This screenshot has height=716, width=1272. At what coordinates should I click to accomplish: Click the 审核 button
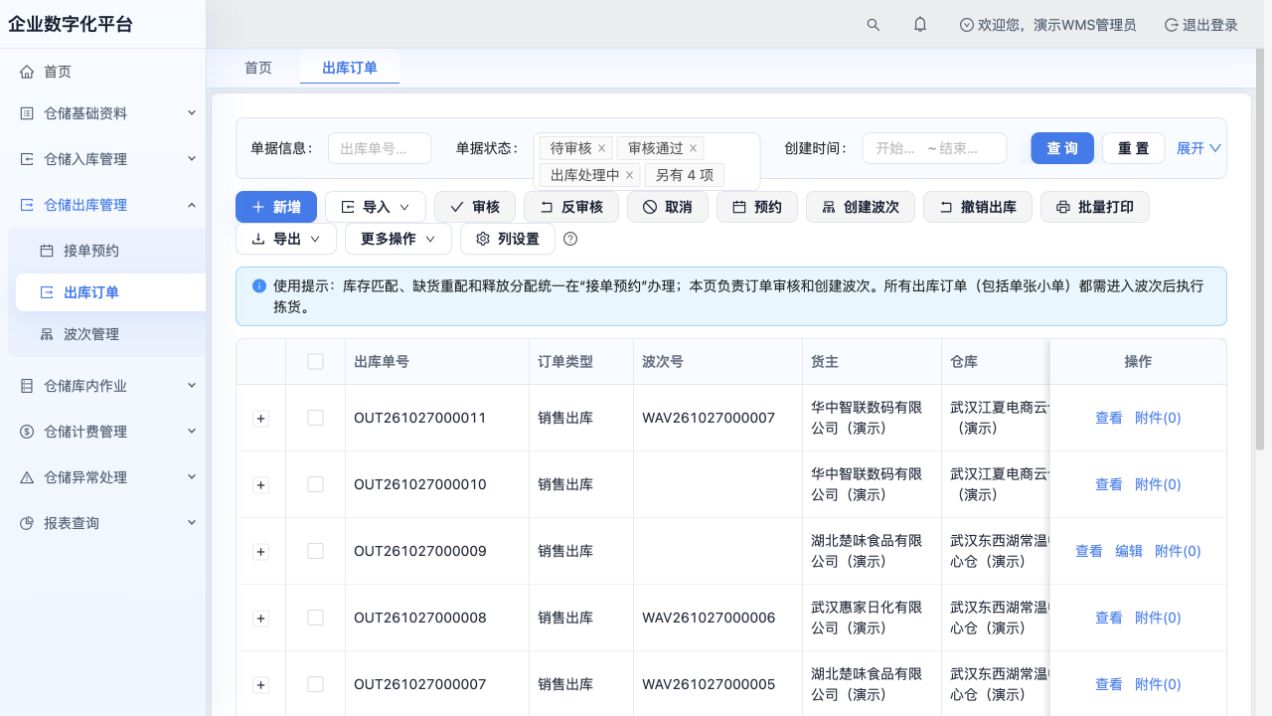pos(475,207)
